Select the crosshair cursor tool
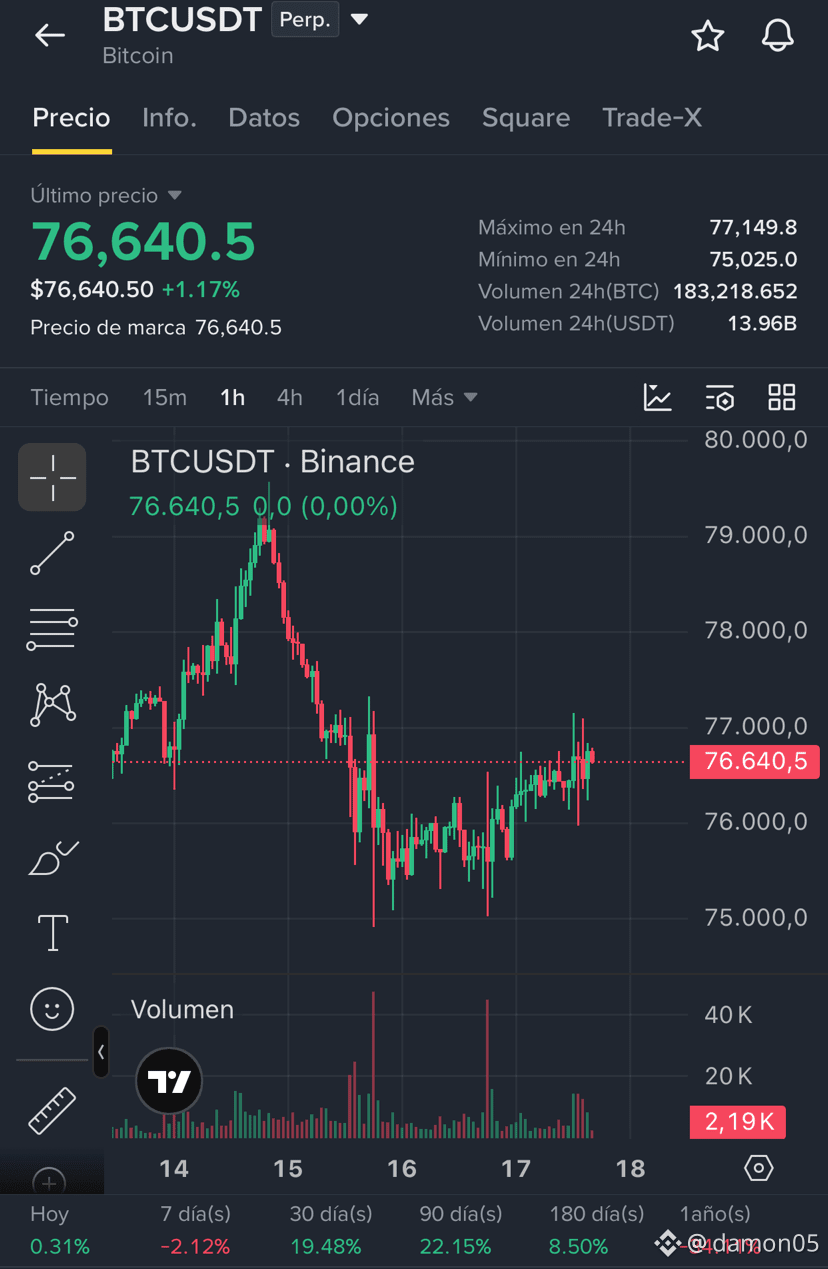Viewport: 828px width, 1269px height. (52, 477)
